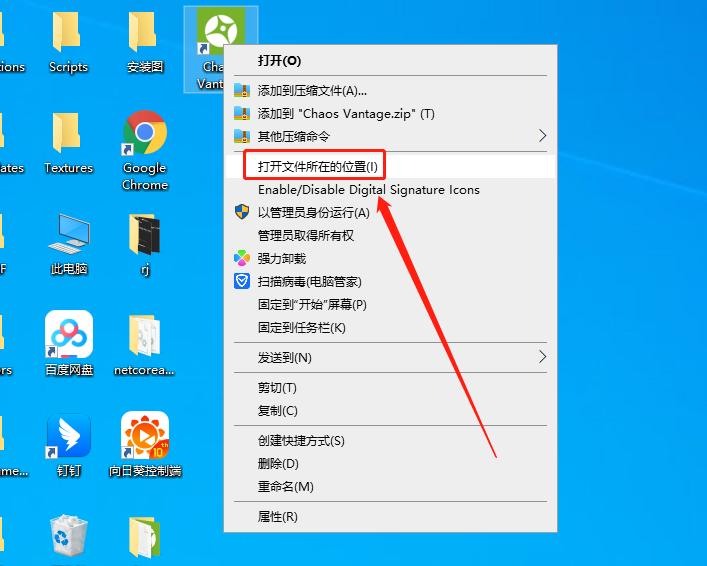Select the Google Chrome desktop icon
The image size is (707, 566).
pos(145,133)
